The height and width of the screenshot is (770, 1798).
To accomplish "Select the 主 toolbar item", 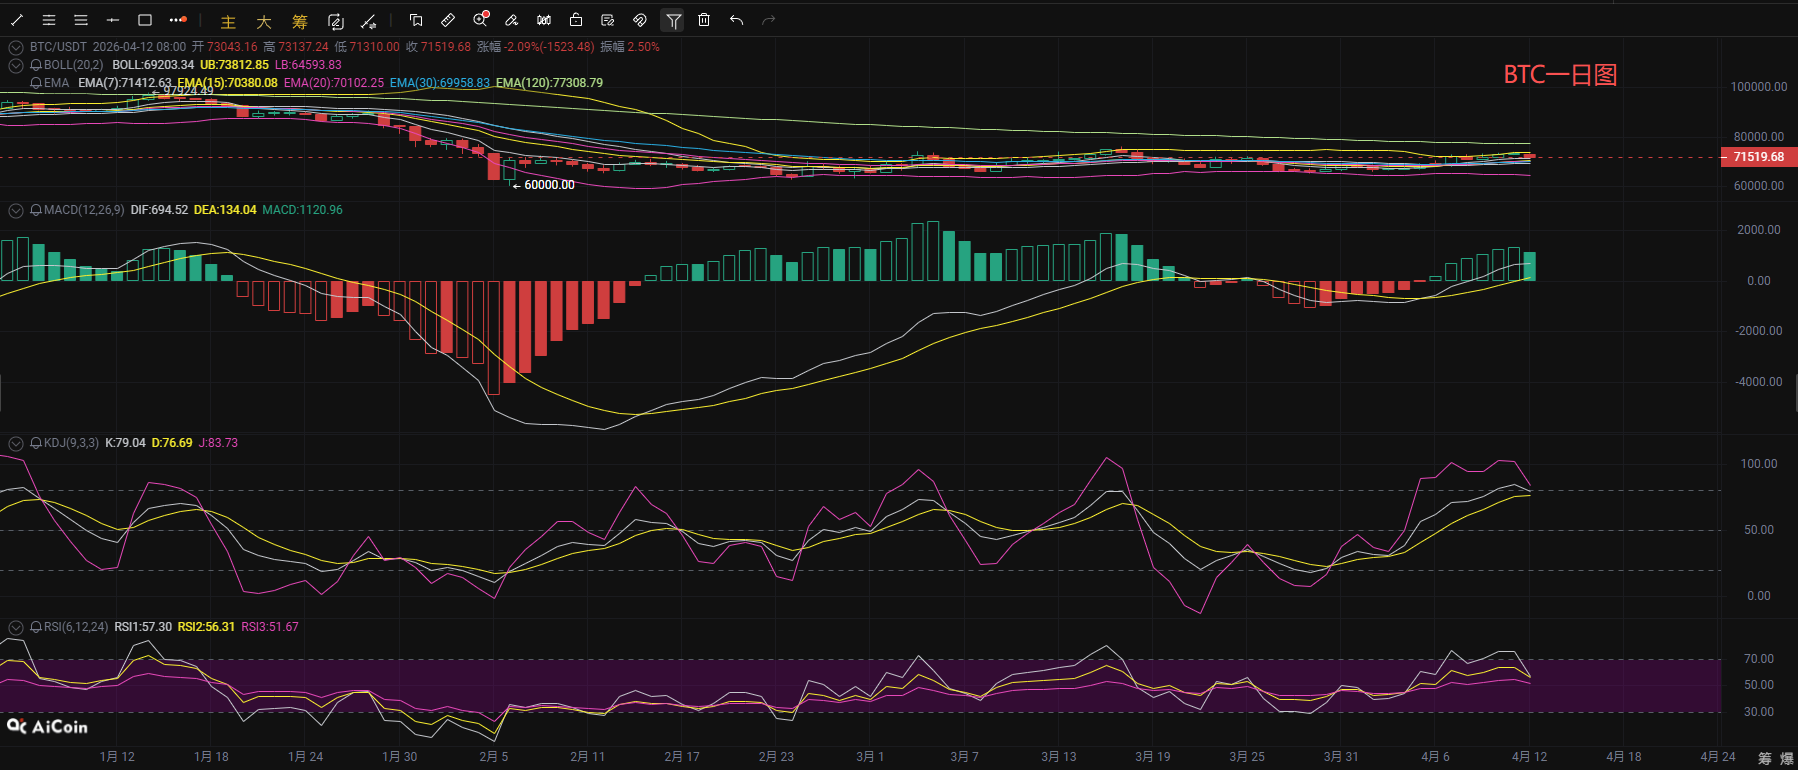I will (x=228, y=22).
